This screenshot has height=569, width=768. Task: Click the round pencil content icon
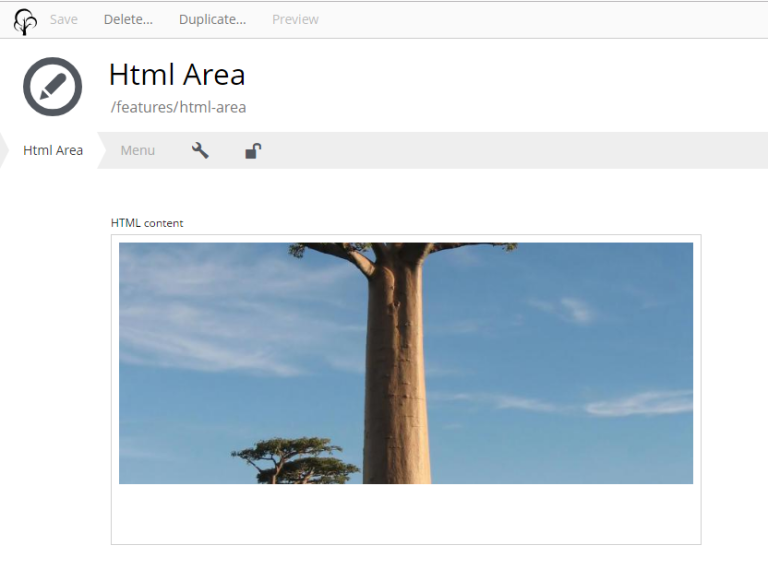(52, 87)
